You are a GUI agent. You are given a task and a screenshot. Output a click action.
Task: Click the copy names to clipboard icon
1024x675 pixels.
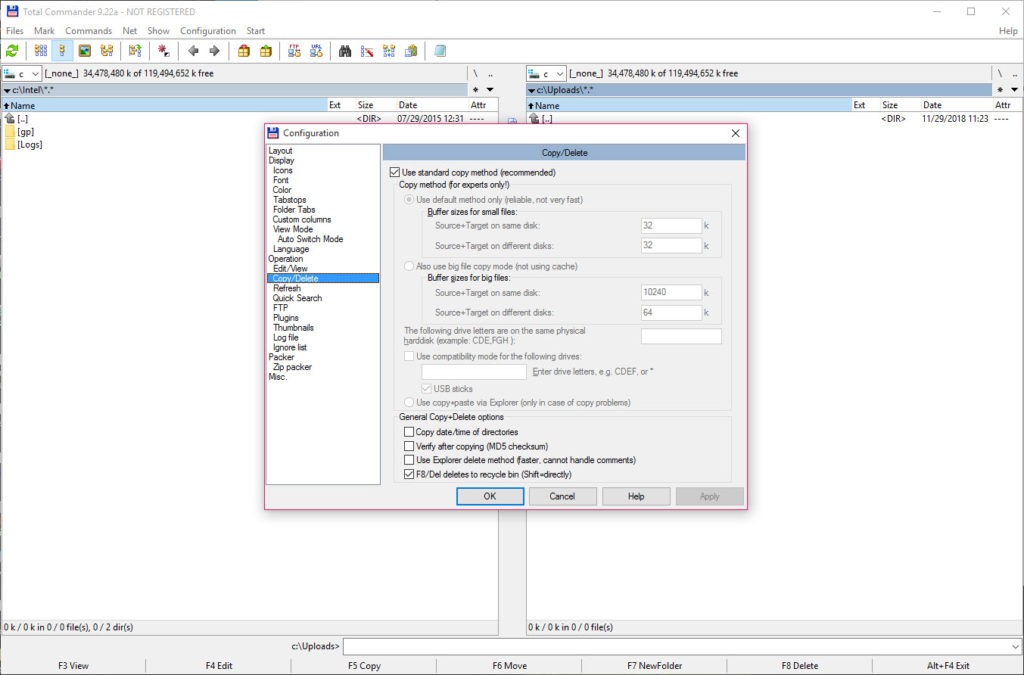411,51
